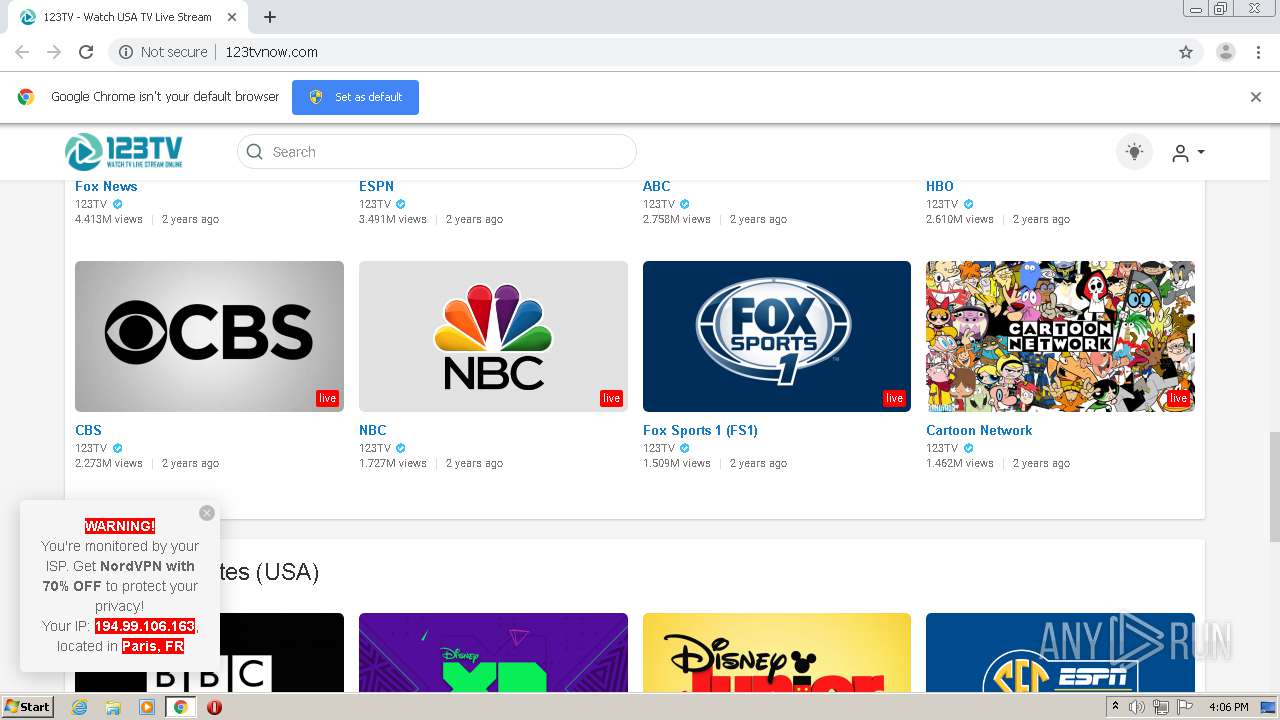Close the NordVPN warning popup
Screen dimensions: 1280x720
(x=207, y=513)
